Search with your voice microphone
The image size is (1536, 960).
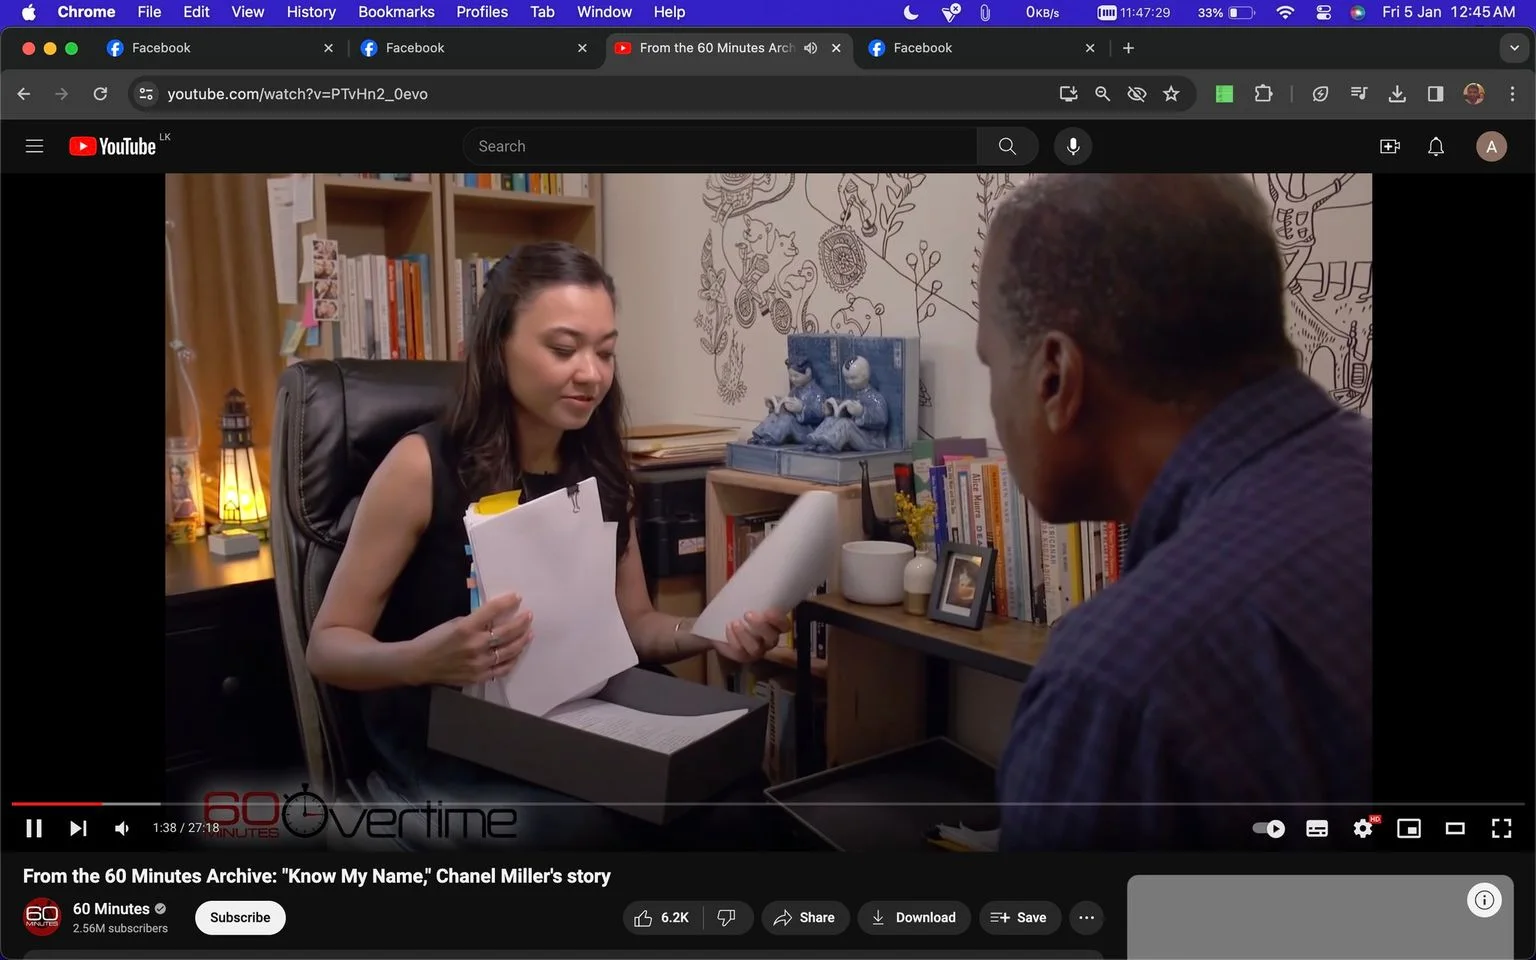click(1073, 146)
